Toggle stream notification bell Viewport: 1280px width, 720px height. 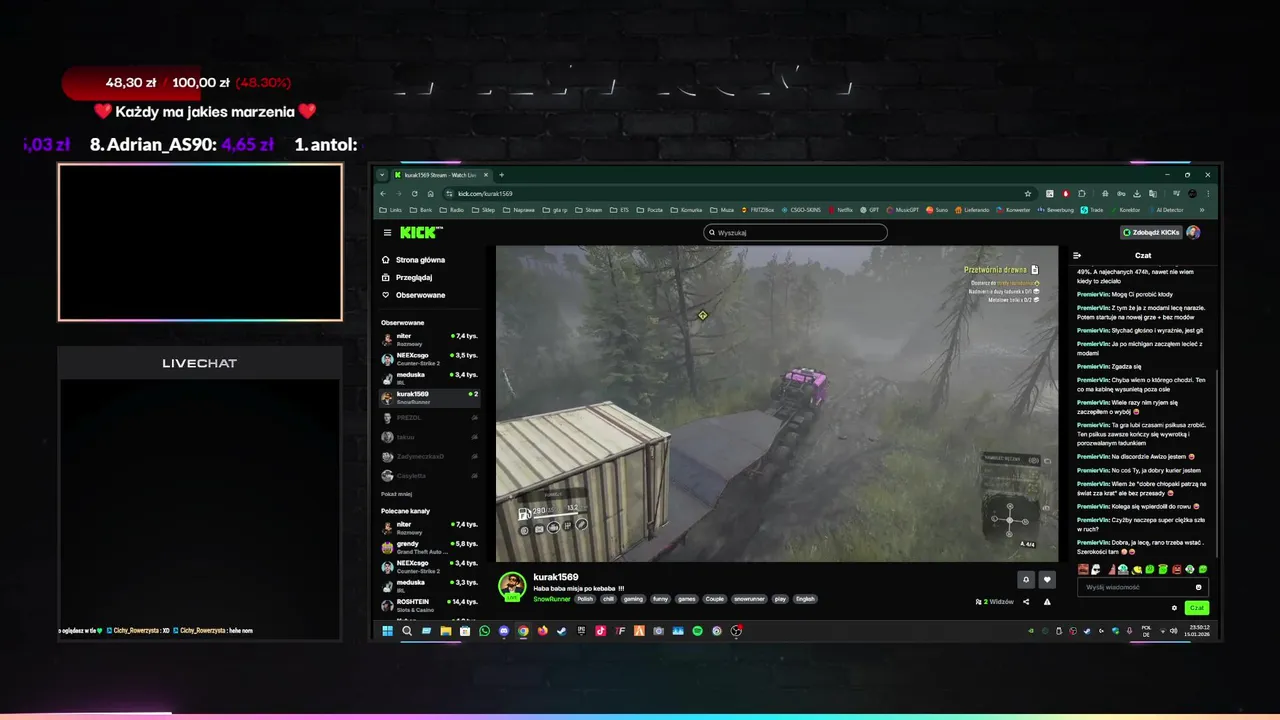coord(1025,579)
